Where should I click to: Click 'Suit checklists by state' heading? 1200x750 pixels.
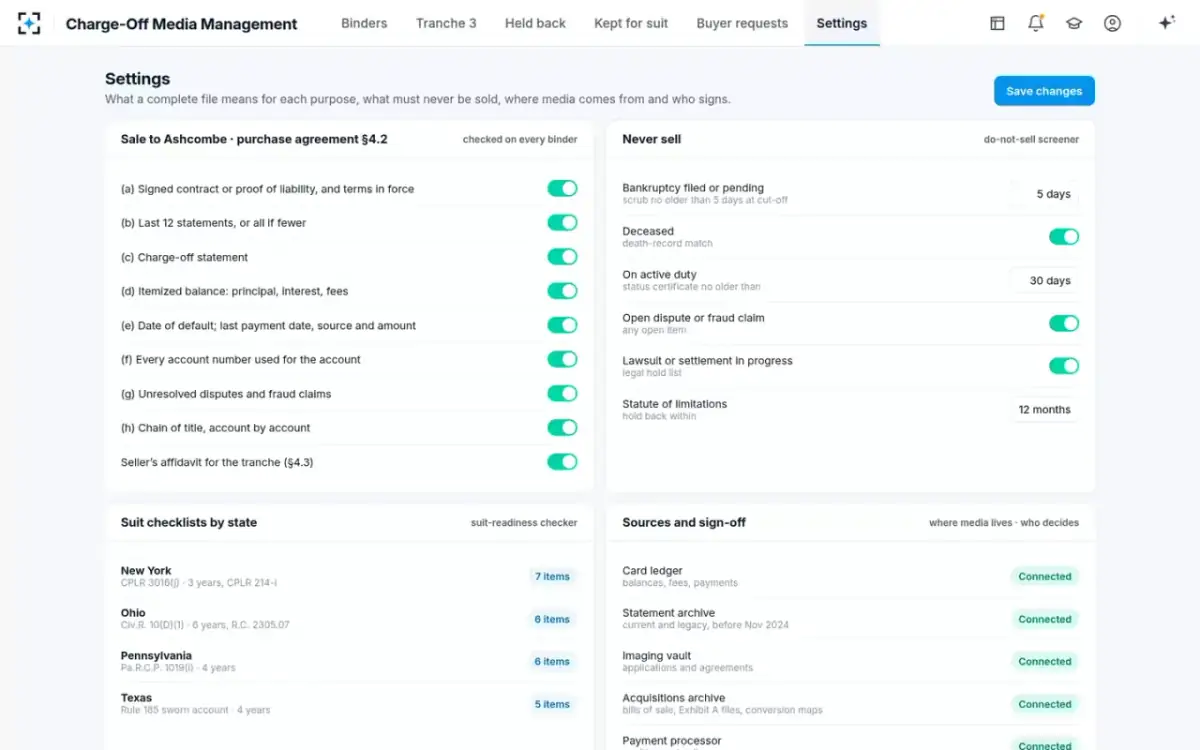[x=189, y=522]
